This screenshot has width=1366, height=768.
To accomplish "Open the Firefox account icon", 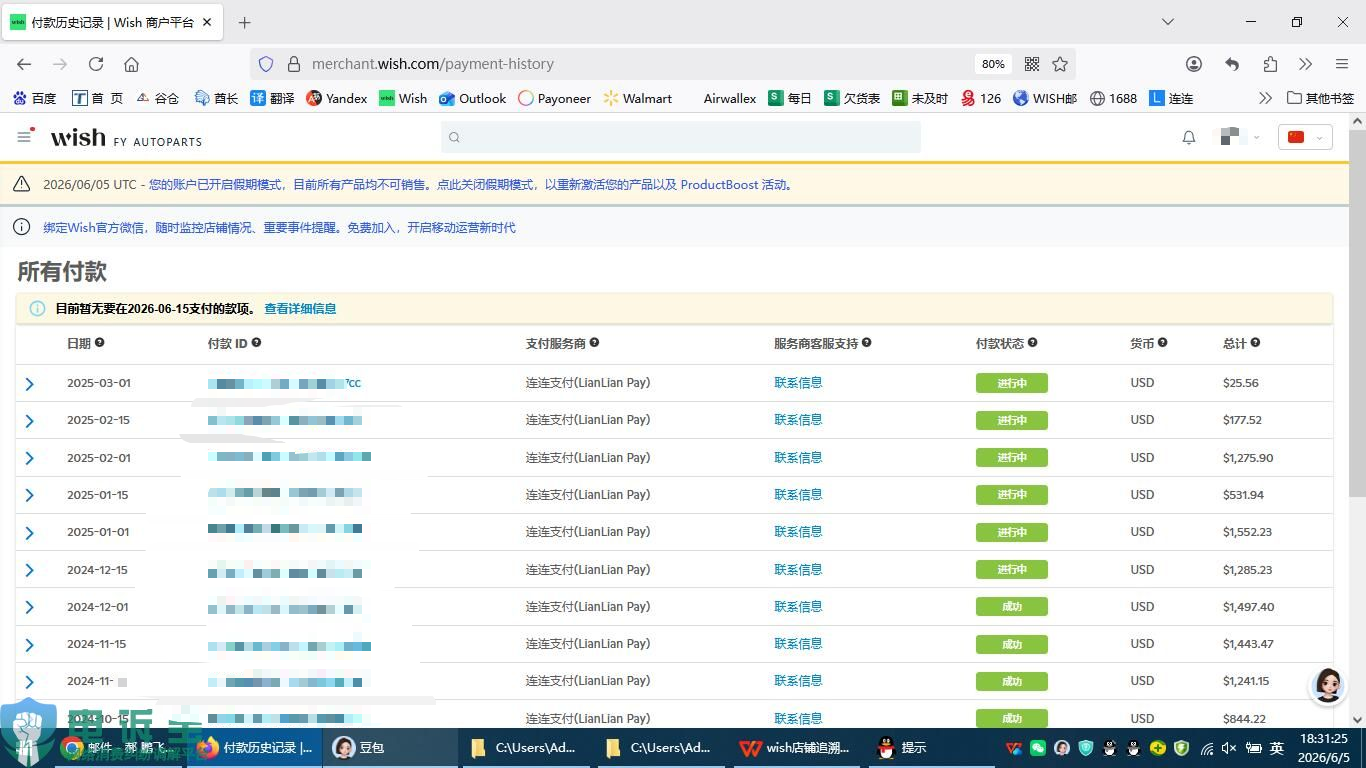I will [x=1194, y=64].
